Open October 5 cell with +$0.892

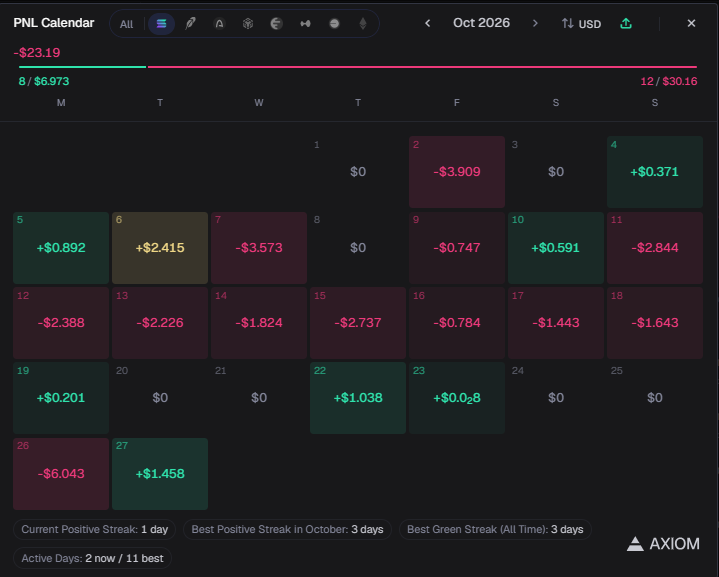61,248
